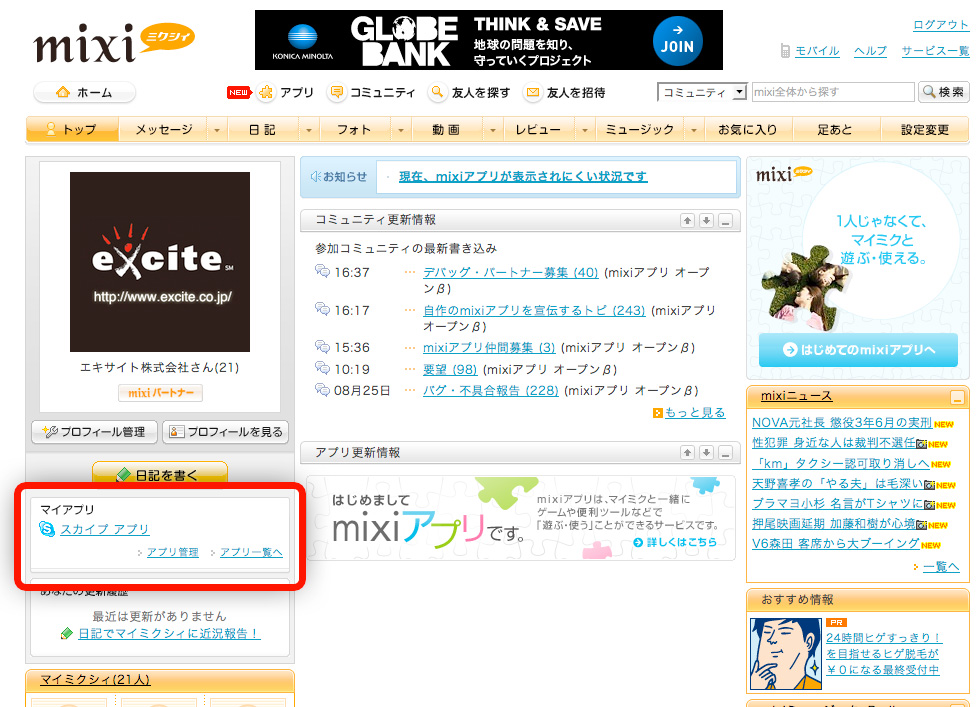Image resolution: width=979 pixels, height=707 pixels.
Task: Click the JOIN arrow circle in banner
Action: 677,41
